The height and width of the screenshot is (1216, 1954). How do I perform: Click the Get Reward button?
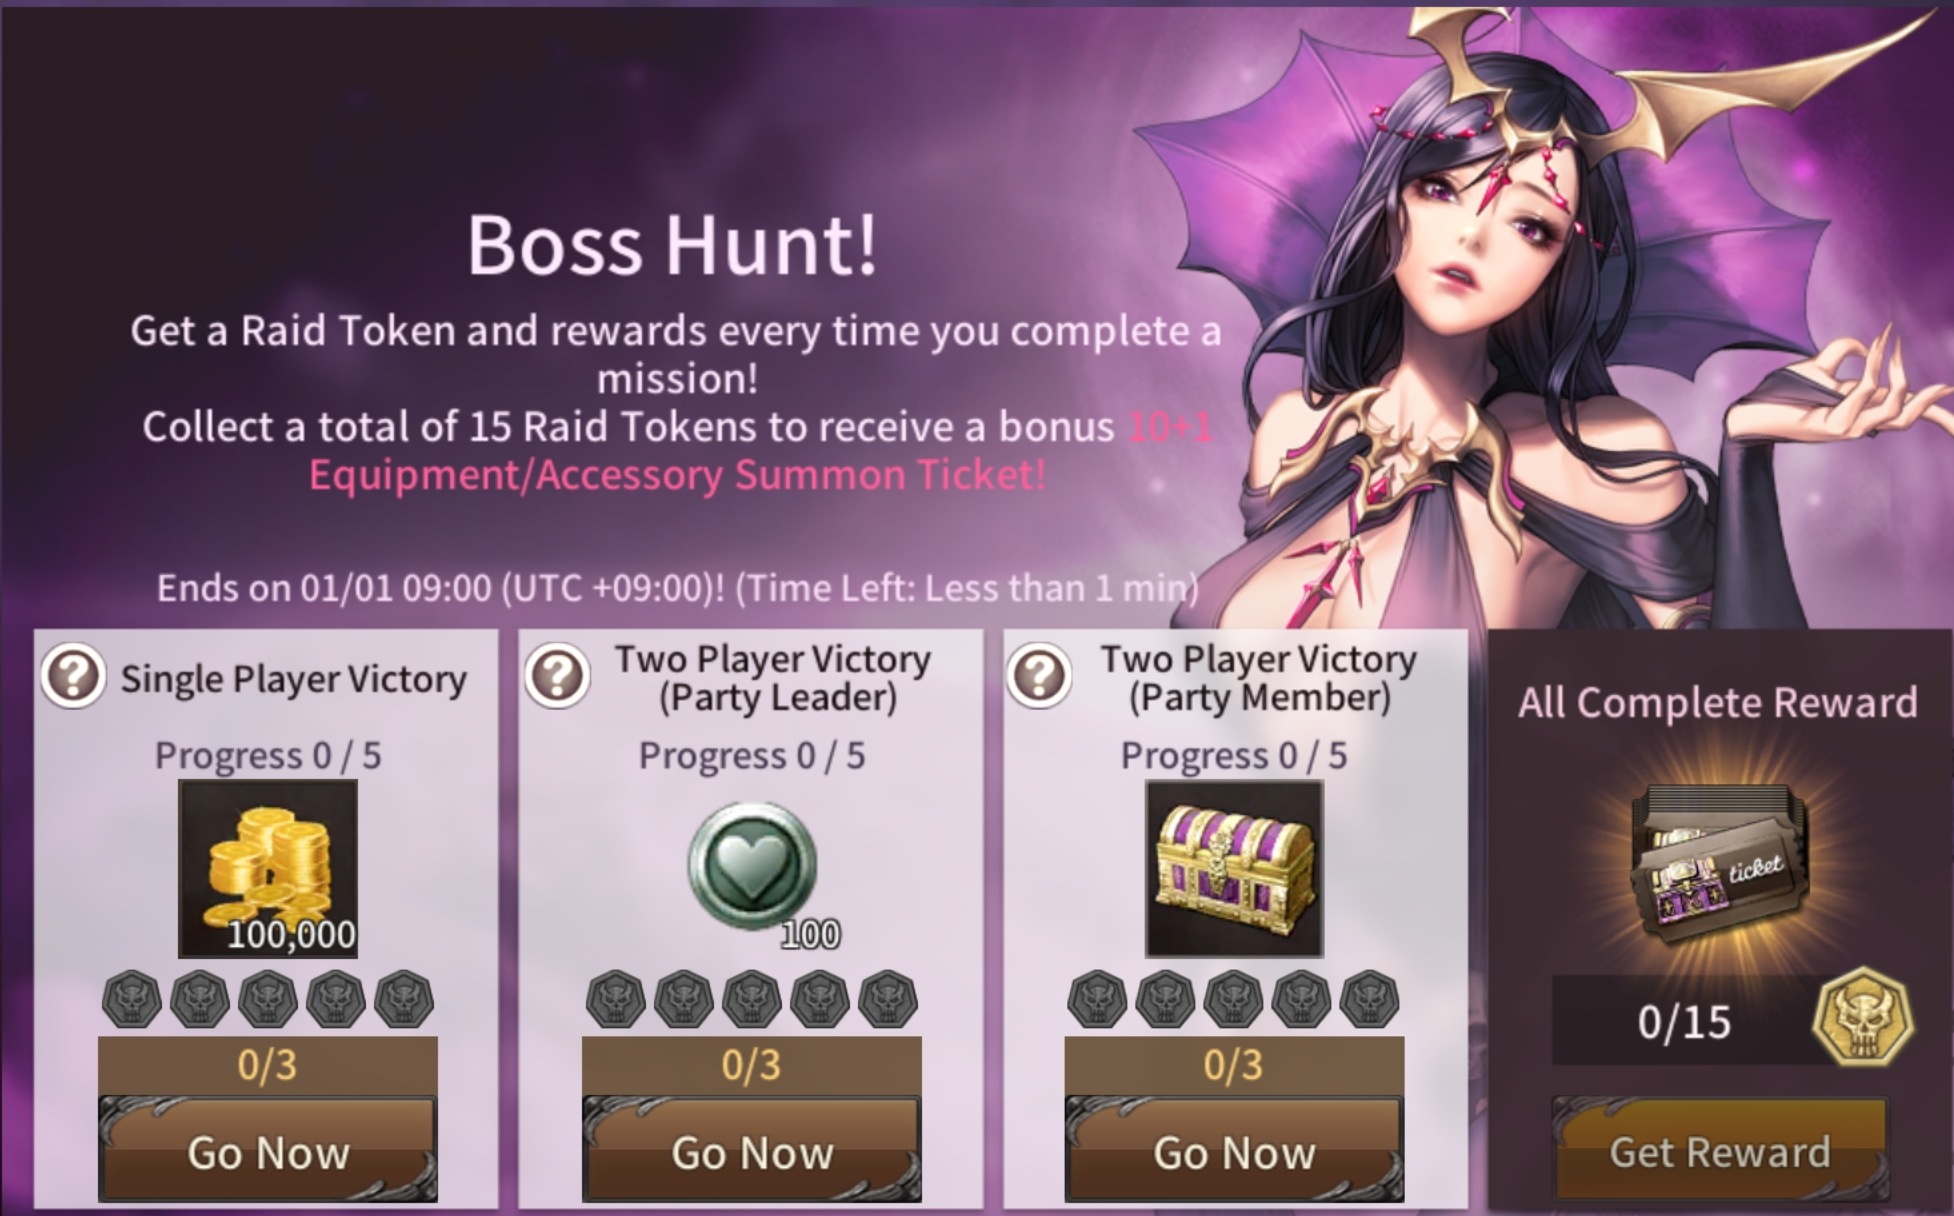coord(1720,1150)
